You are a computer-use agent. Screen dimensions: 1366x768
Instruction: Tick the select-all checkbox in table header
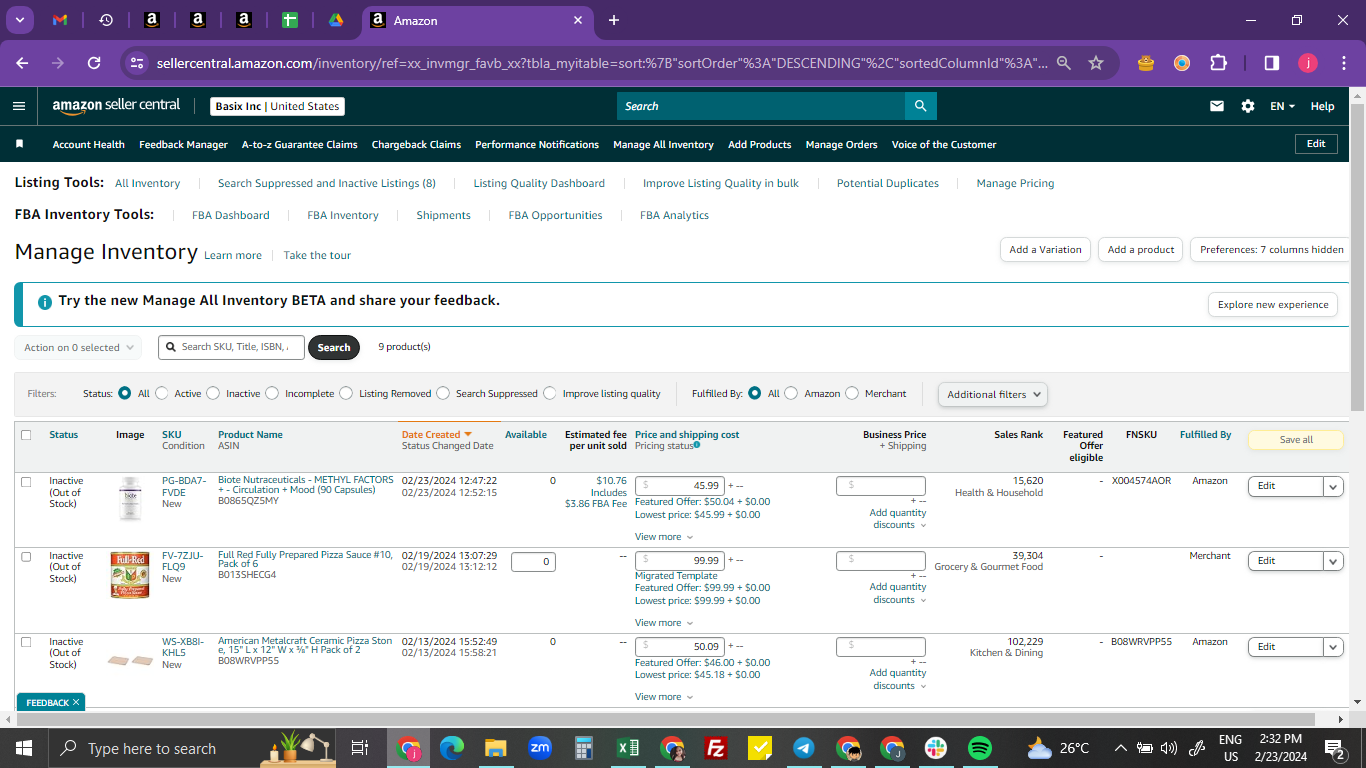coord(26,435)
